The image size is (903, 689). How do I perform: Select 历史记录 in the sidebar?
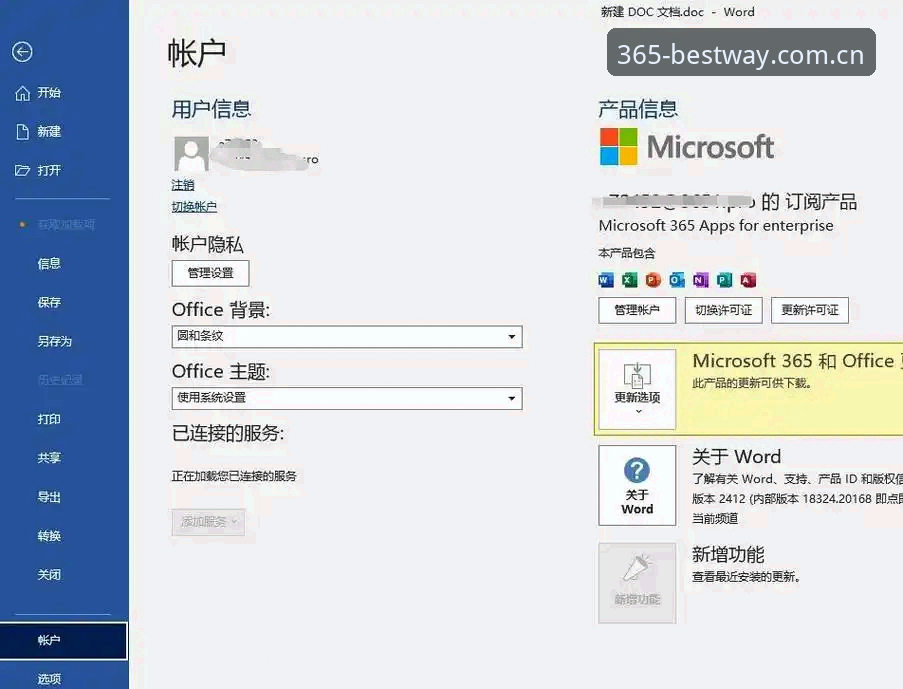pos(60,380)
